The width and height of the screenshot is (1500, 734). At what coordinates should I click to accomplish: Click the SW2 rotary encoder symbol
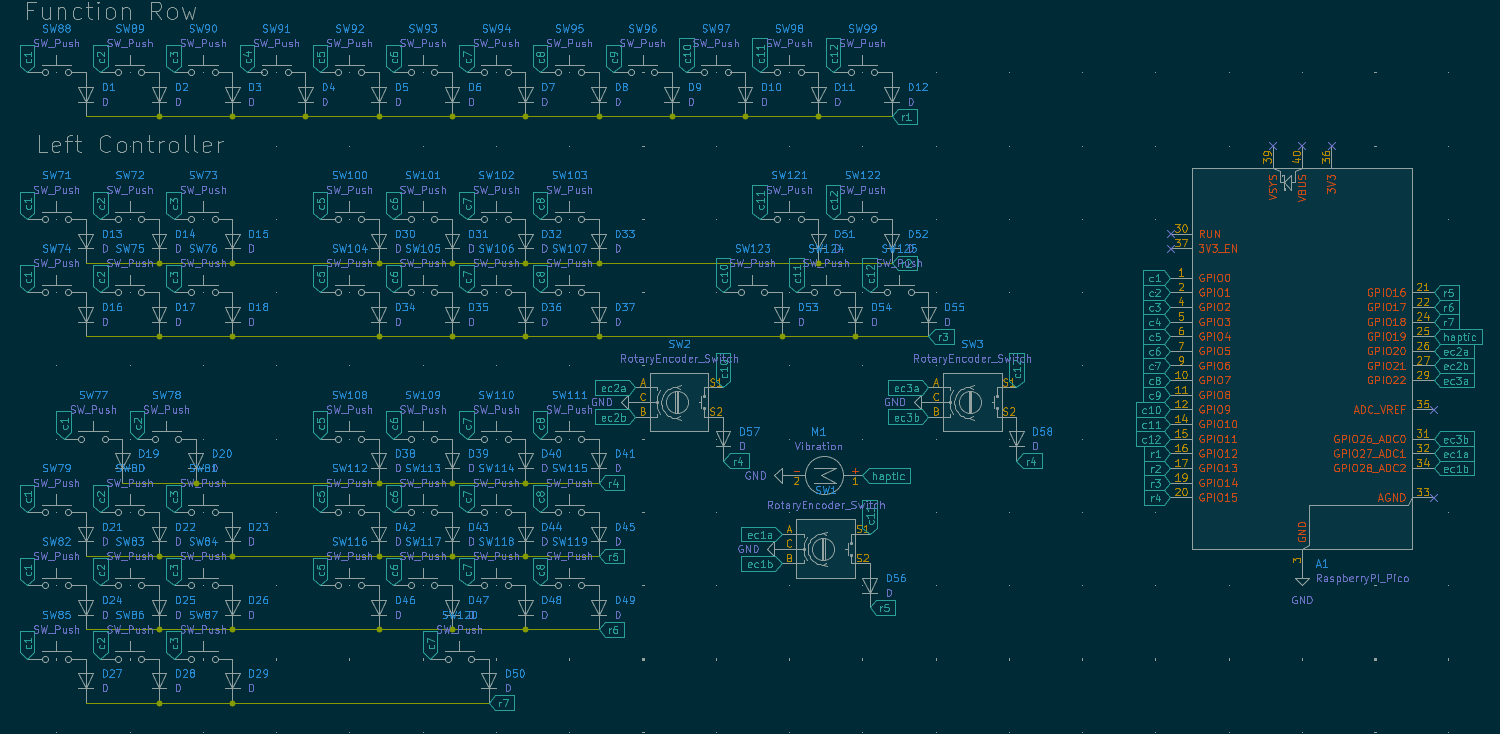tap(678, 402)
